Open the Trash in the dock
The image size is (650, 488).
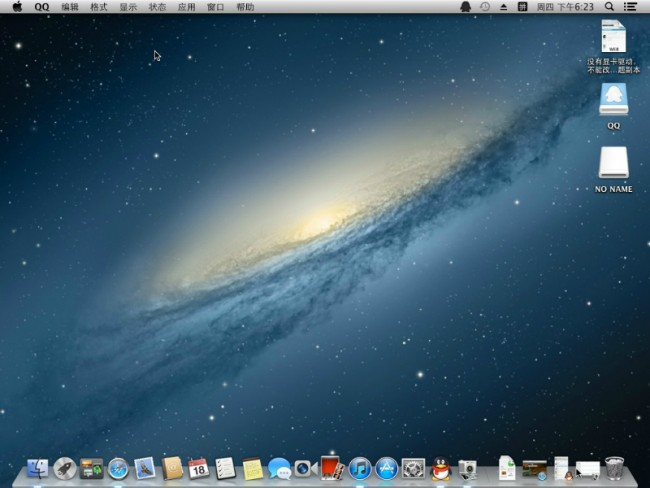coord(615,467)
